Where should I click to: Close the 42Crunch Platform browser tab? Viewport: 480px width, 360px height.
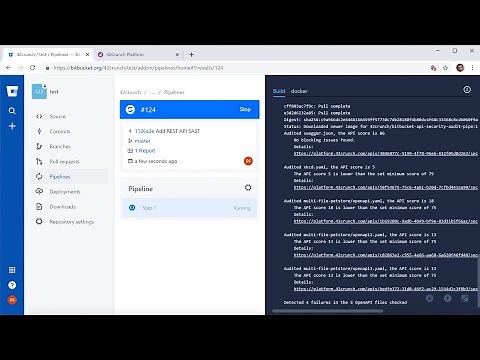(x=177, y=54)
